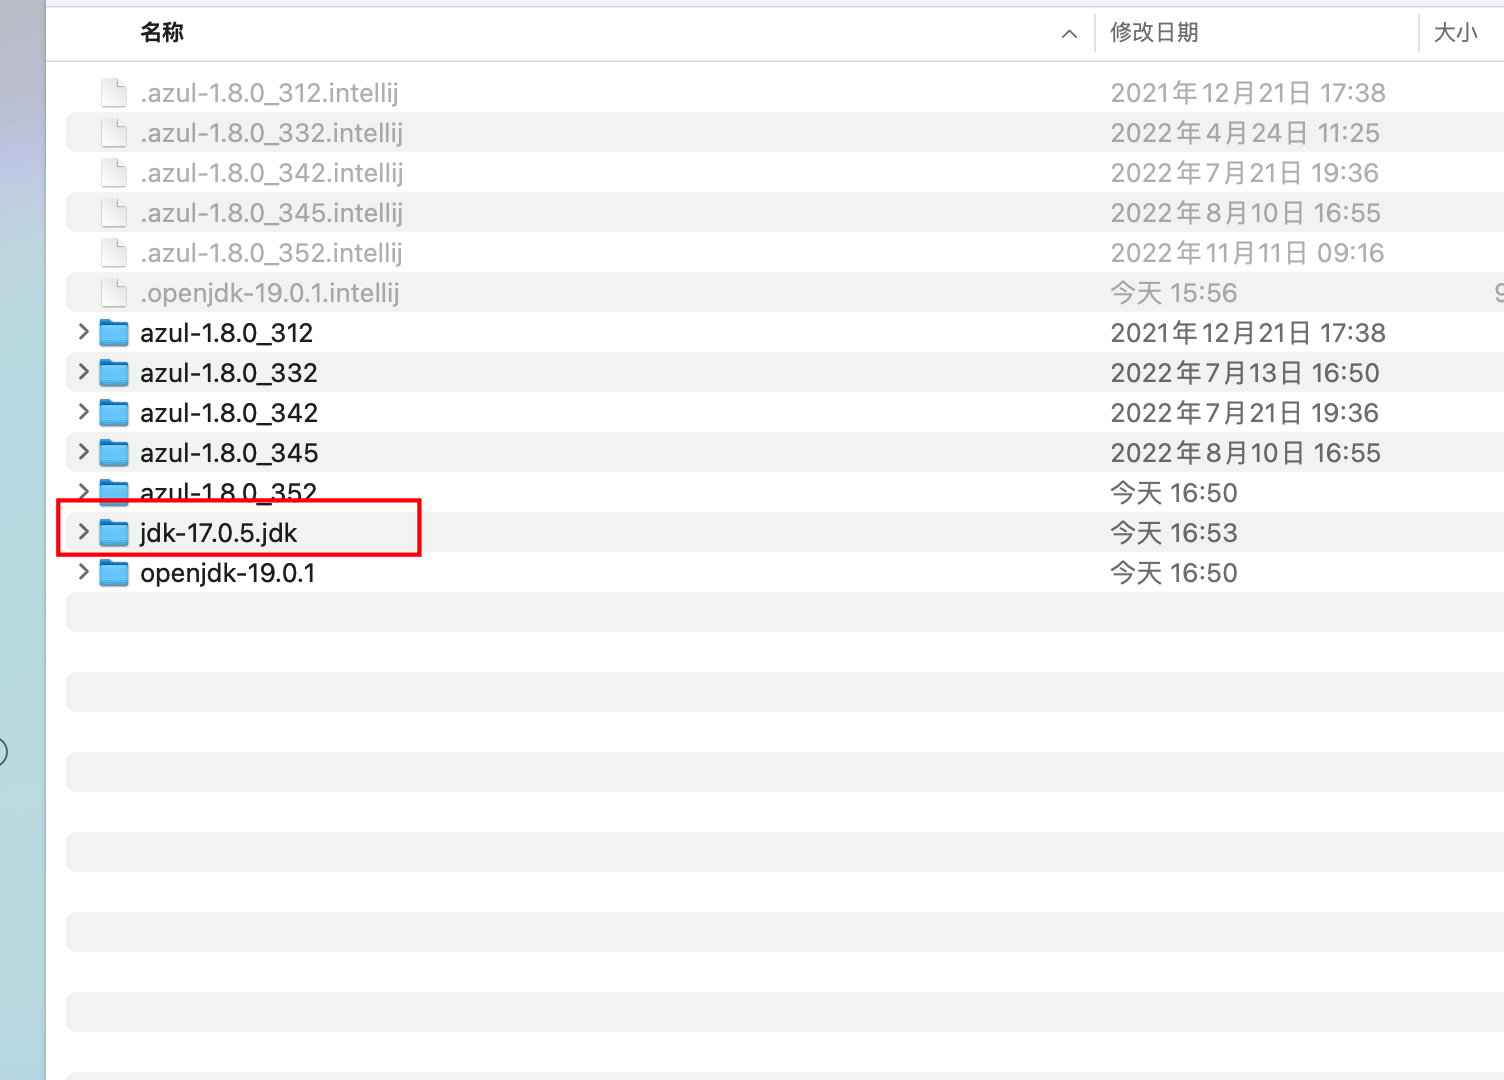Click date 2022年8月10日 16:55 of .azul-1.8.0_345.intellij
The height and width of the screenshot is (1080, 1504).
pos(1245,213)
